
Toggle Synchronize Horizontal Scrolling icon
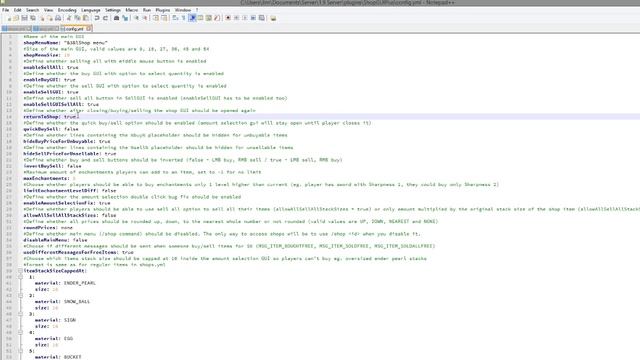pos(164,18)
